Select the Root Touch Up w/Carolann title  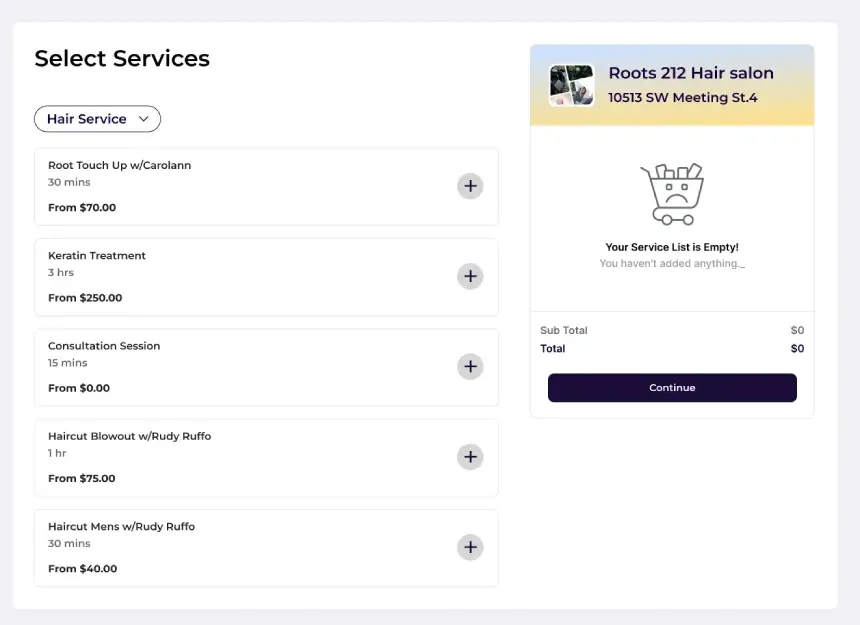[119, 165]
